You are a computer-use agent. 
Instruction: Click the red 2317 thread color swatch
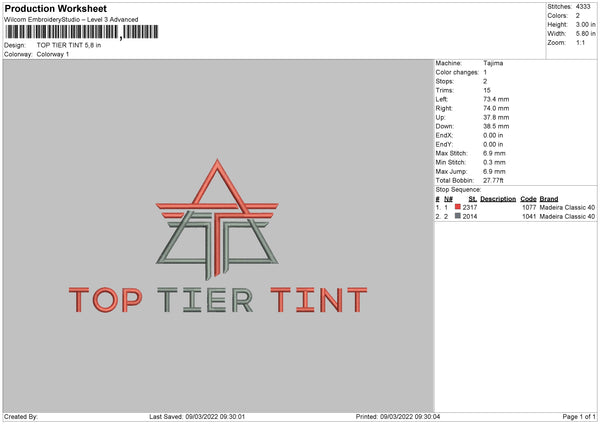pos(457,207)
